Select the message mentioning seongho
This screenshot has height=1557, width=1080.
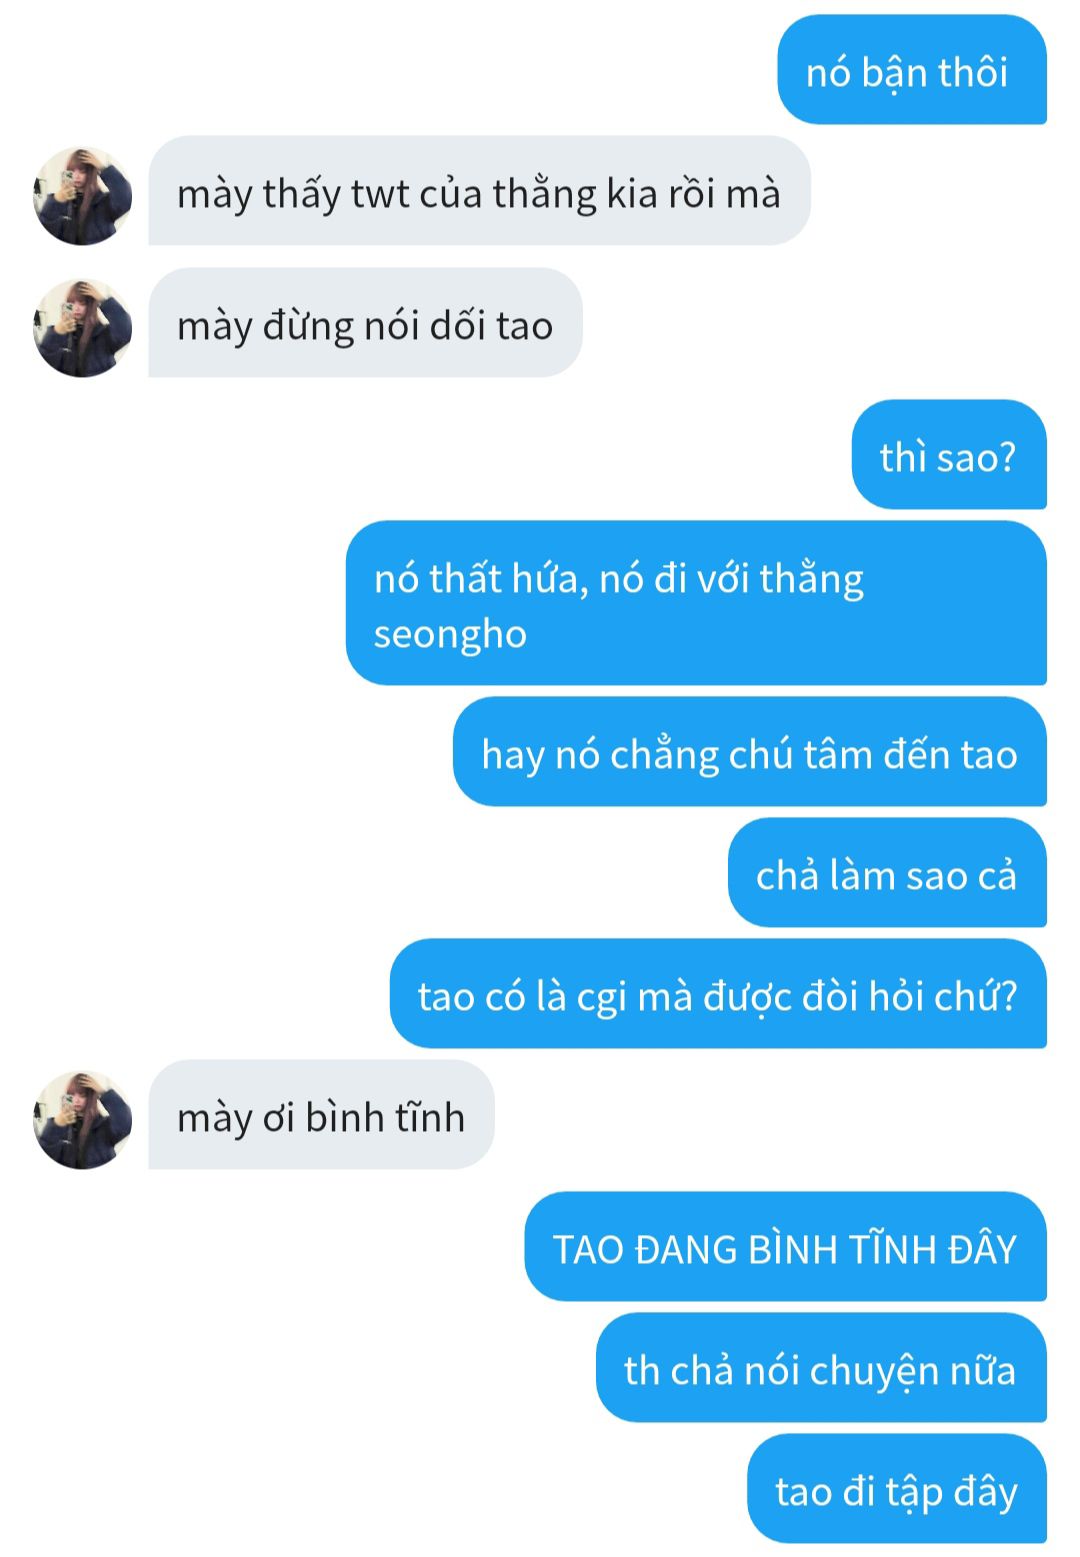[x=696, y=603]
